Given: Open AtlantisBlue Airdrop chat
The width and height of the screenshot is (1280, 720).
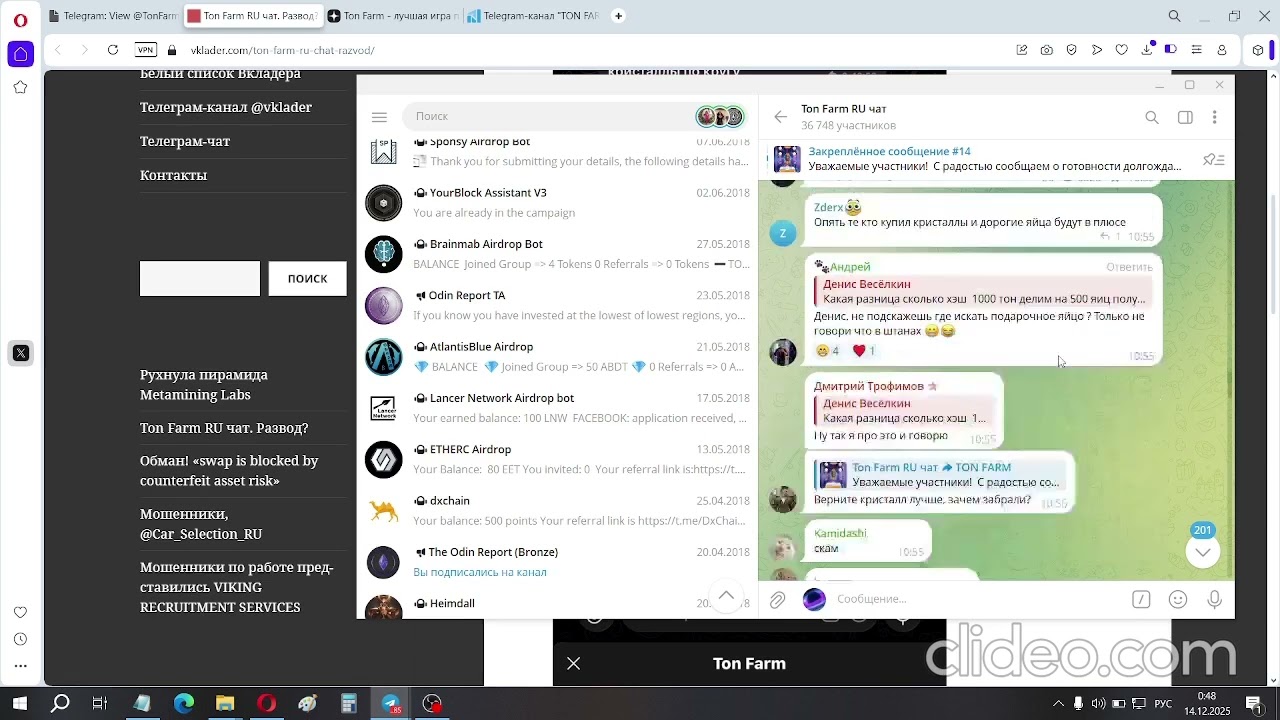Looking at the screenshot, I should [558, 357].
